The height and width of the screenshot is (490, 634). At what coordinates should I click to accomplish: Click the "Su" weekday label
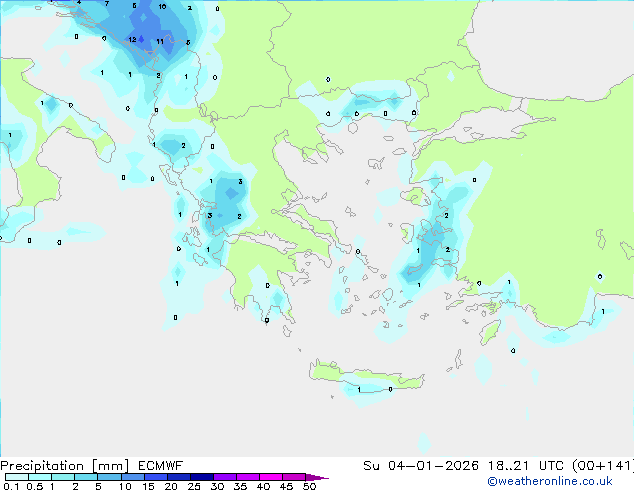(x=371, y=466)
